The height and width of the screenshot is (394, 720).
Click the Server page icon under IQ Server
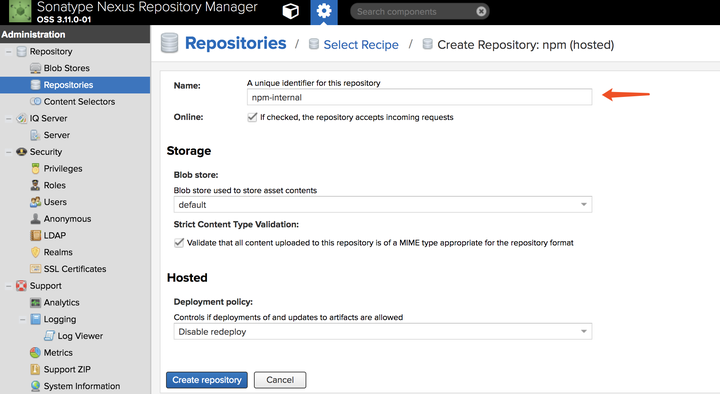click(x=35, y=135)
